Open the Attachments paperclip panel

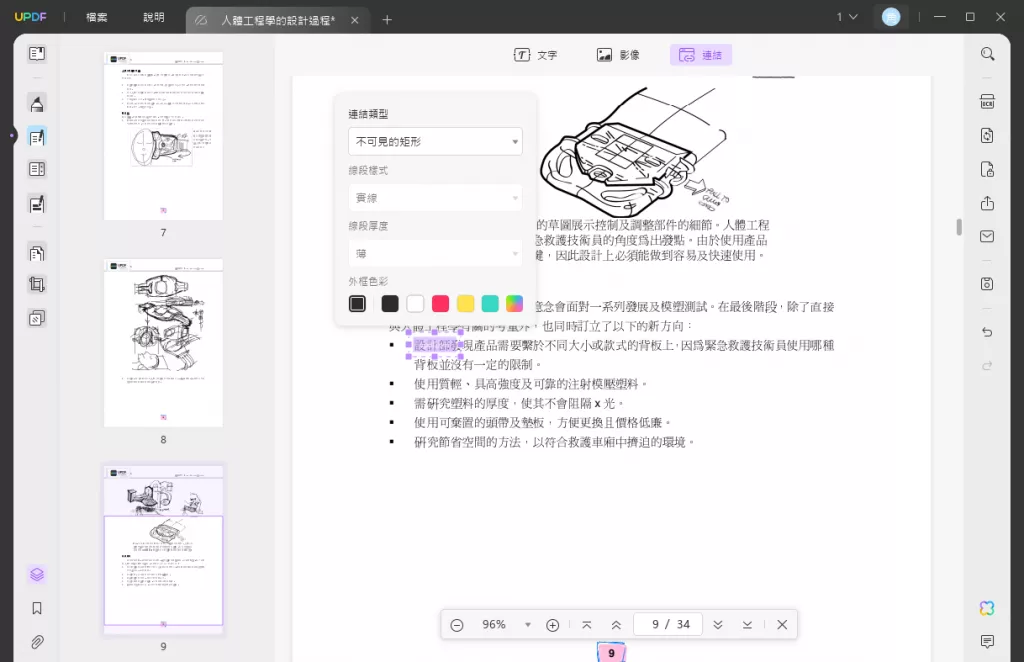point(37,642)
